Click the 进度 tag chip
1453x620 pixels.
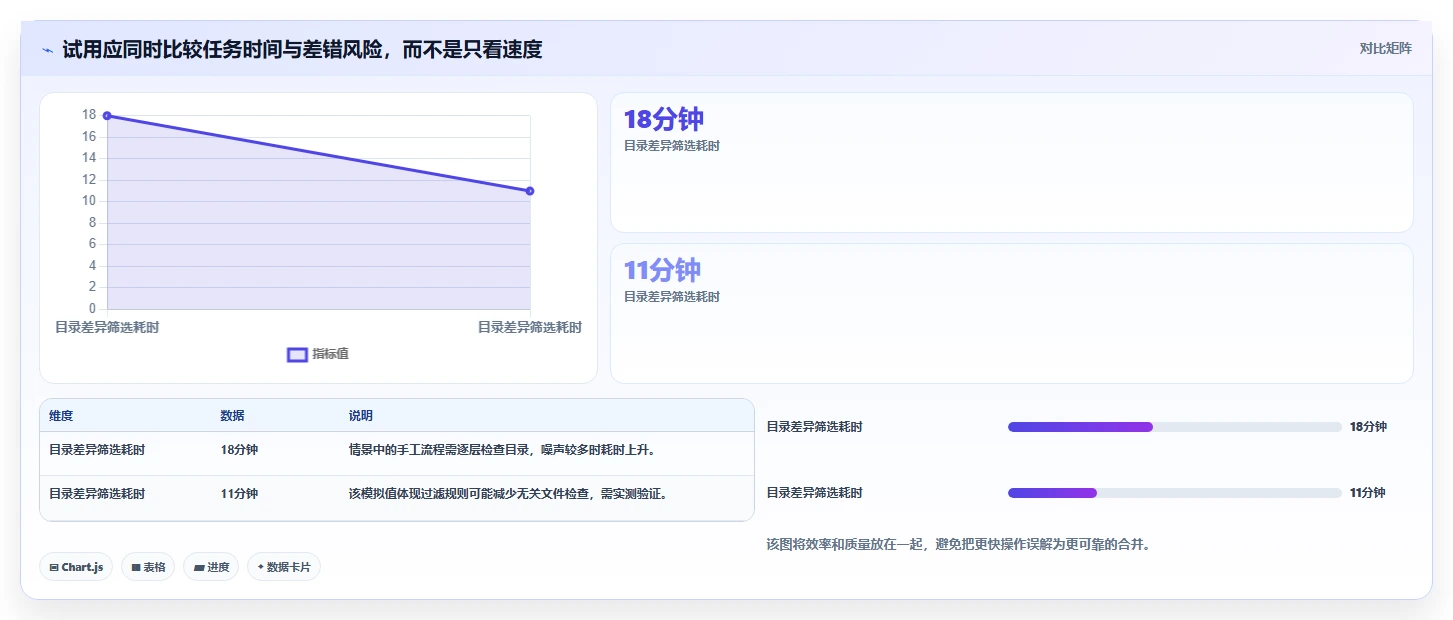211,567
